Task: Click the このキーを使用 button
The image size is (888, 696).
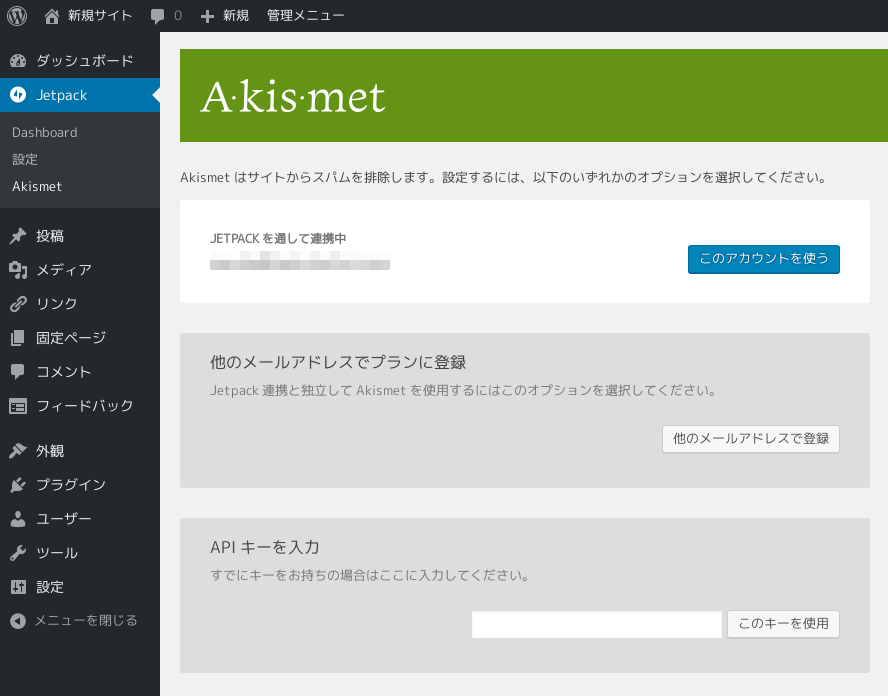Action: pyautogui.click(x=783, y=624)
